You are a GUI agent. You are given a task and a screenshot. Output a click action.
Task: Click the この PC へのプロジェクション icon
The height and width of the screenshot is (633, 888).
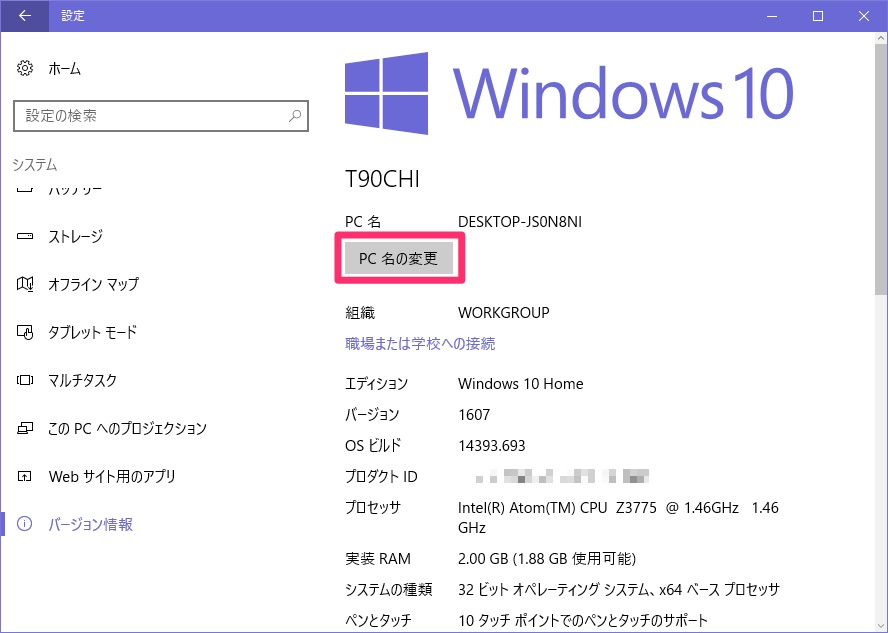[x=24, y=428]
